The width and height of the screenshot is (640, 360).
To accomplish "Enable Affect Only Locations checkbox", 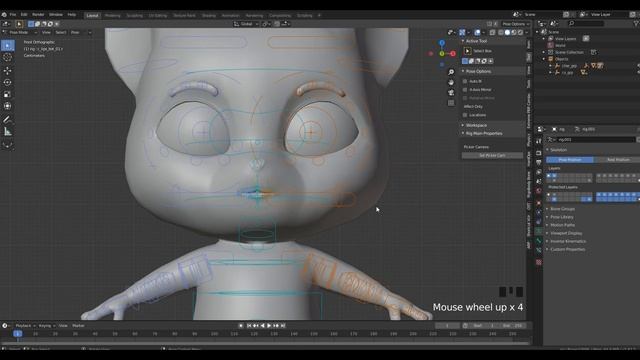I will [465, 115].
